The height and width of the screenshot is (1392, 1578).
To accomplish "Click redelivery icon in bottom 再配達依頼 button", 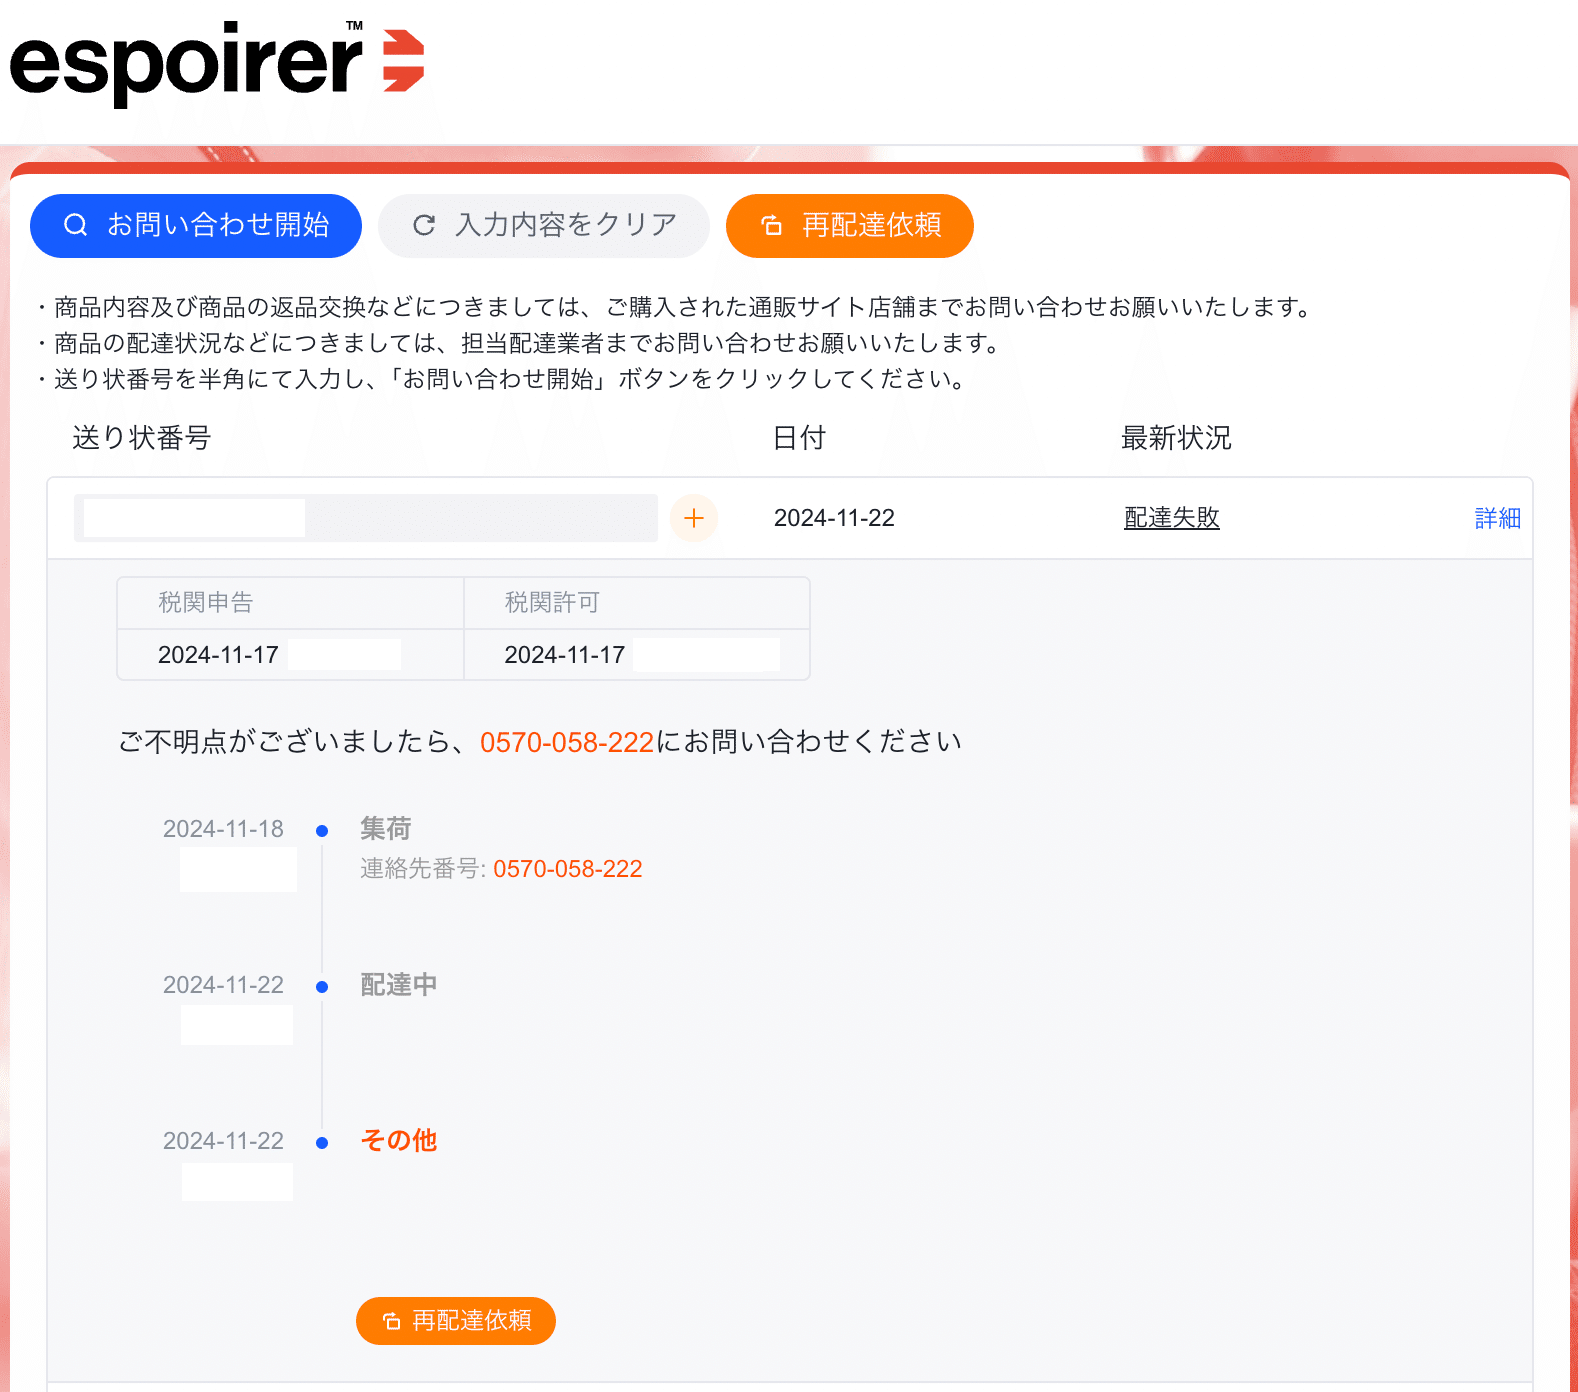I will point(392,1321).
